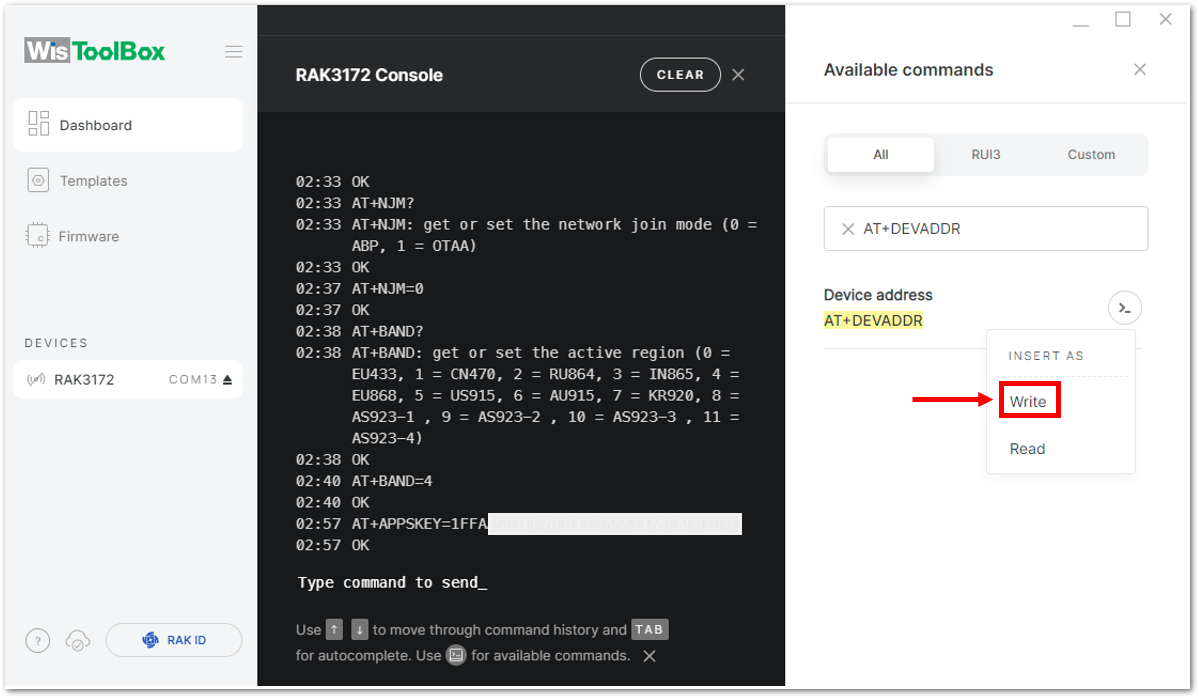Click the CLEAR console button

[x=680, y=75]
